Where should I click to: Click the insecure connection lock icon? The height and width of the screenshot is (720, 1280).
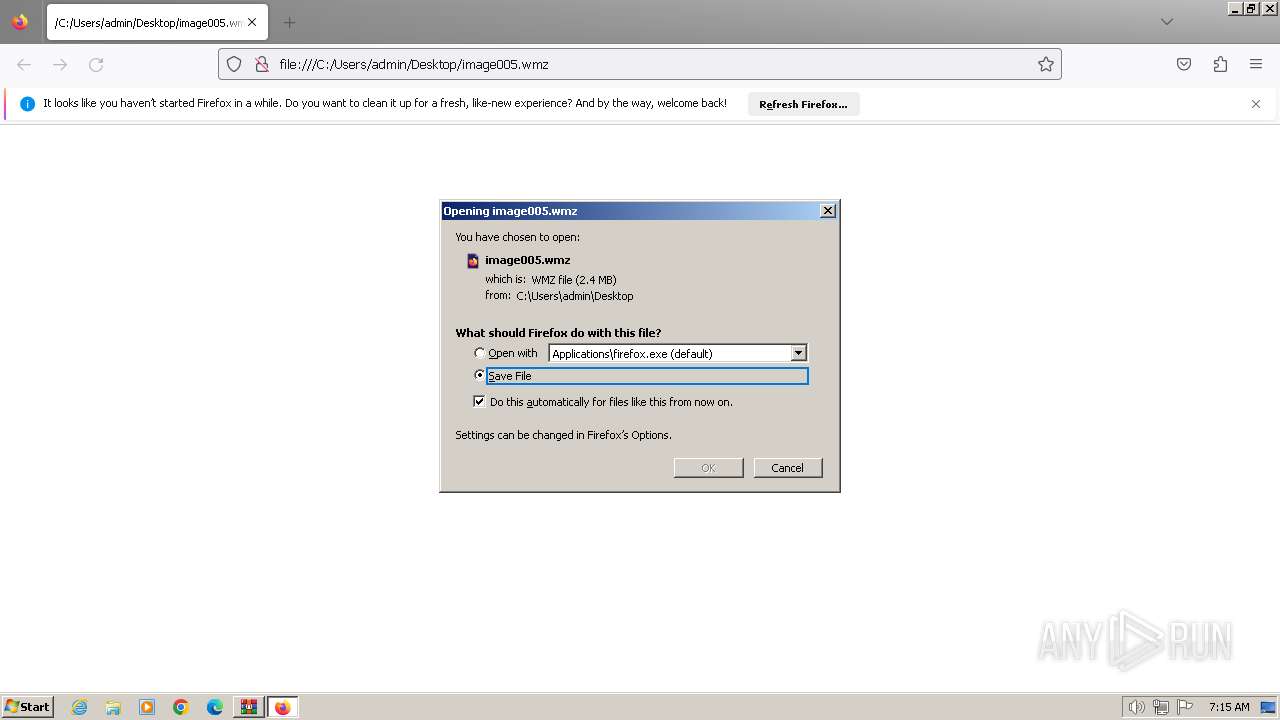pyautogui.click(x=261, y=64)
